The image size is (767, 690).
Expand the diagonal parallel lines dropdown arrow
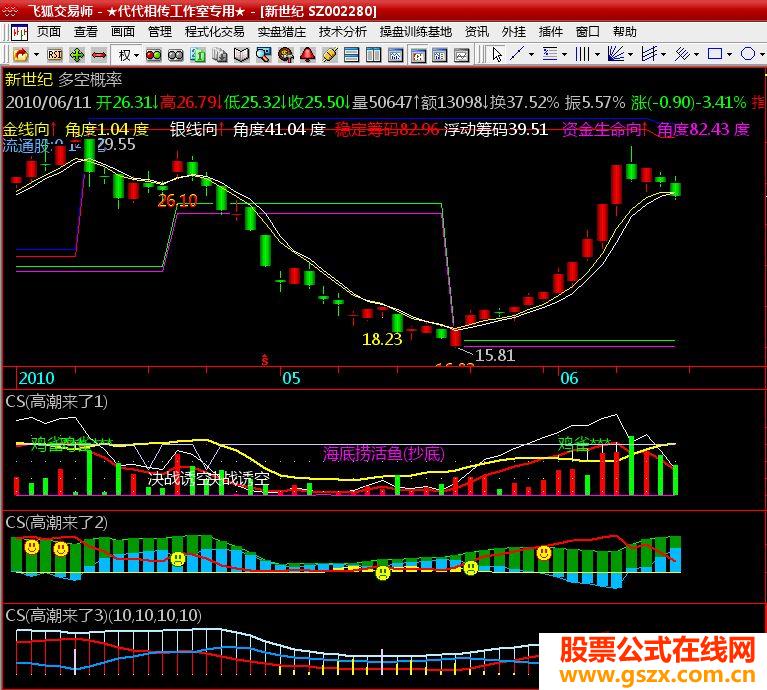click(697, 55)
